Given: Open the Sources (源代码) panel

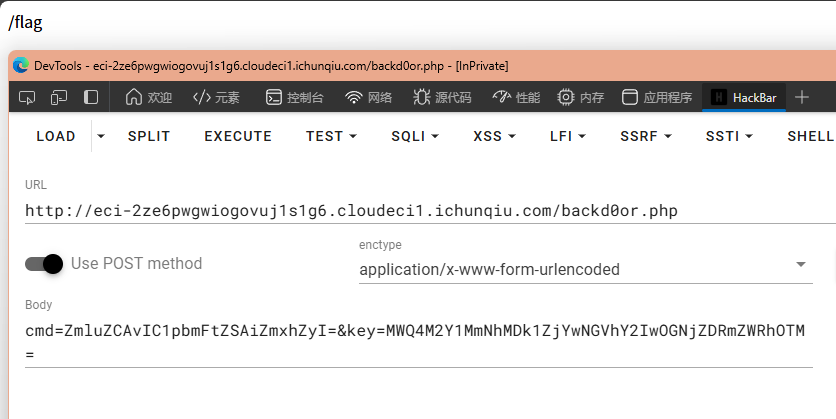Looking at the screenshot, I should coord(439,97).
